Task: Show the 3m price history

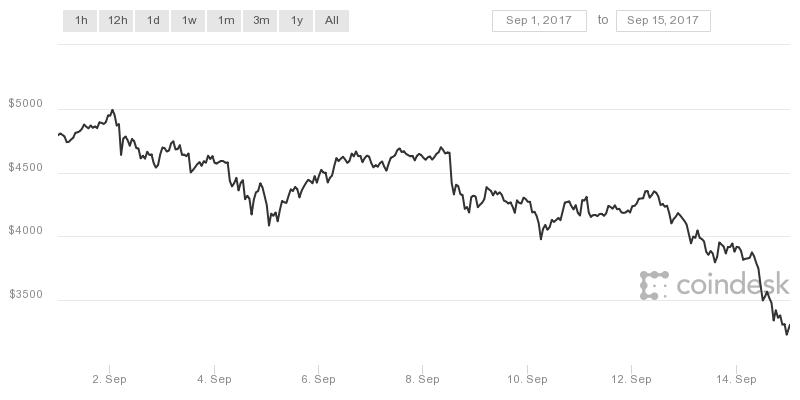Action: coord(261,21)
